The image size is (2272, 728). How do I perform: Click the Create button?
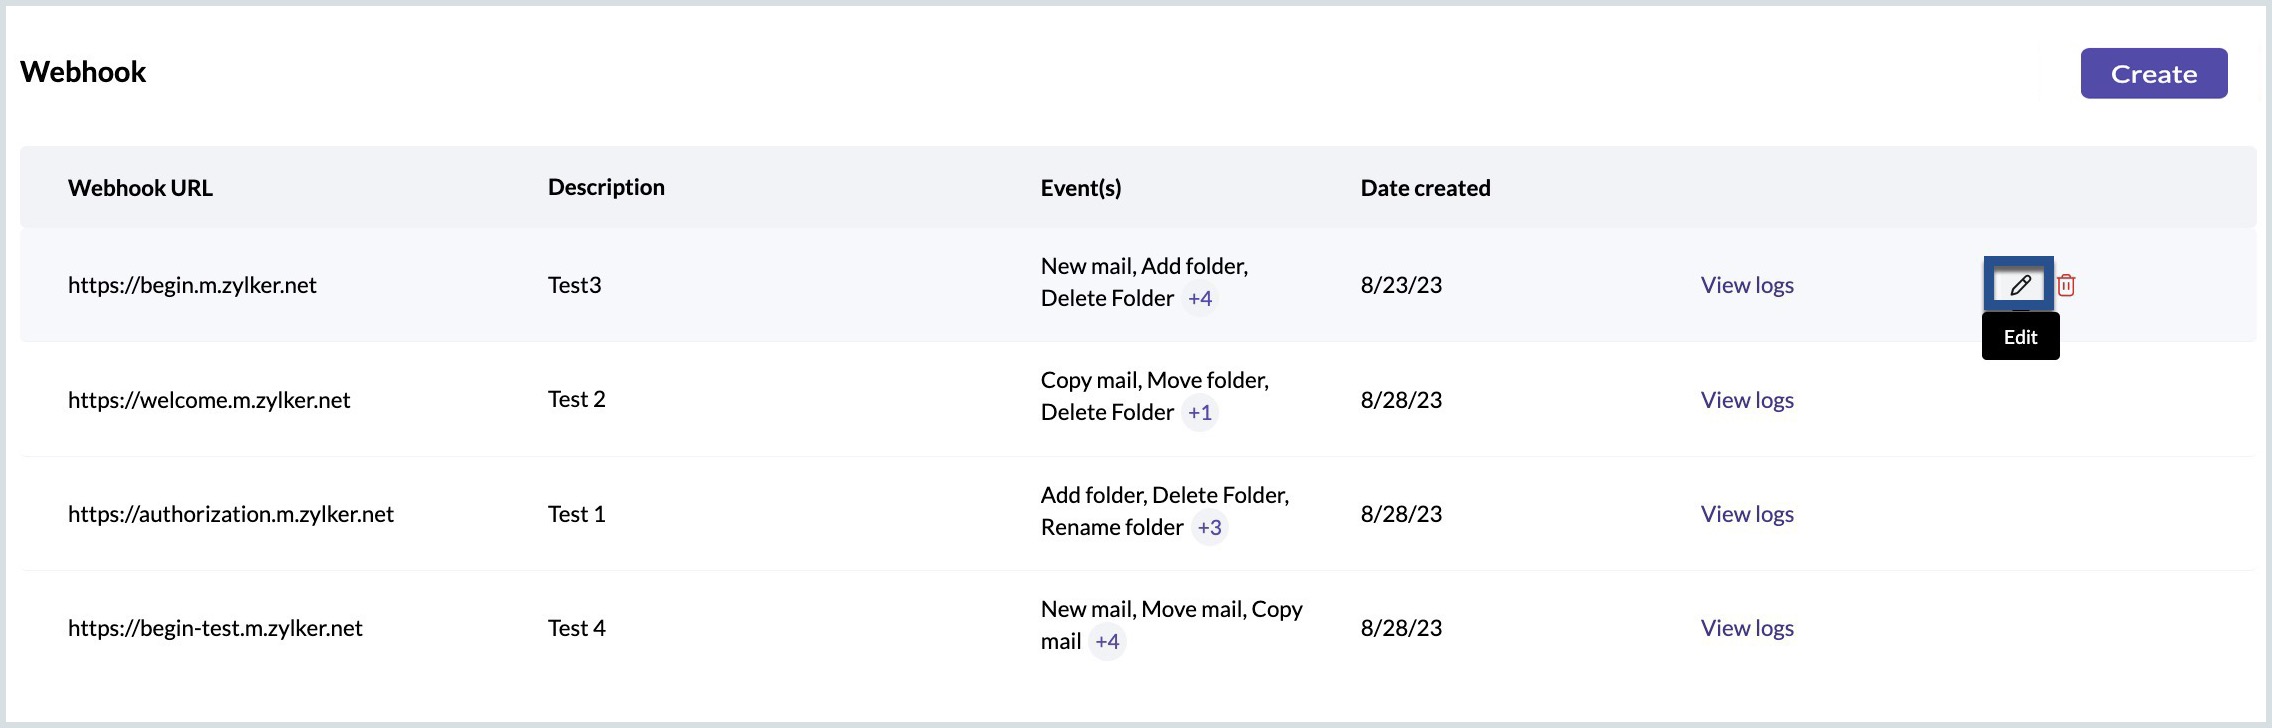point(2154,73)
